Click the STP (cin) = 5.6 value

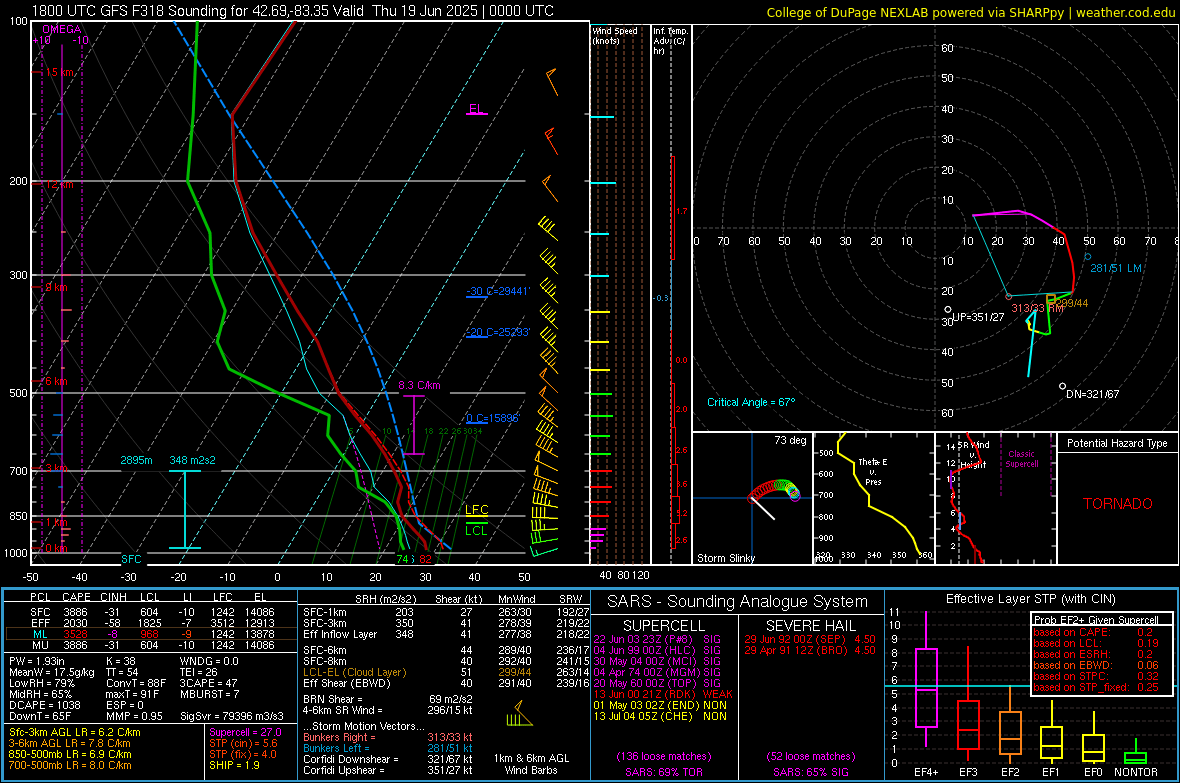(x=243, y=743)
